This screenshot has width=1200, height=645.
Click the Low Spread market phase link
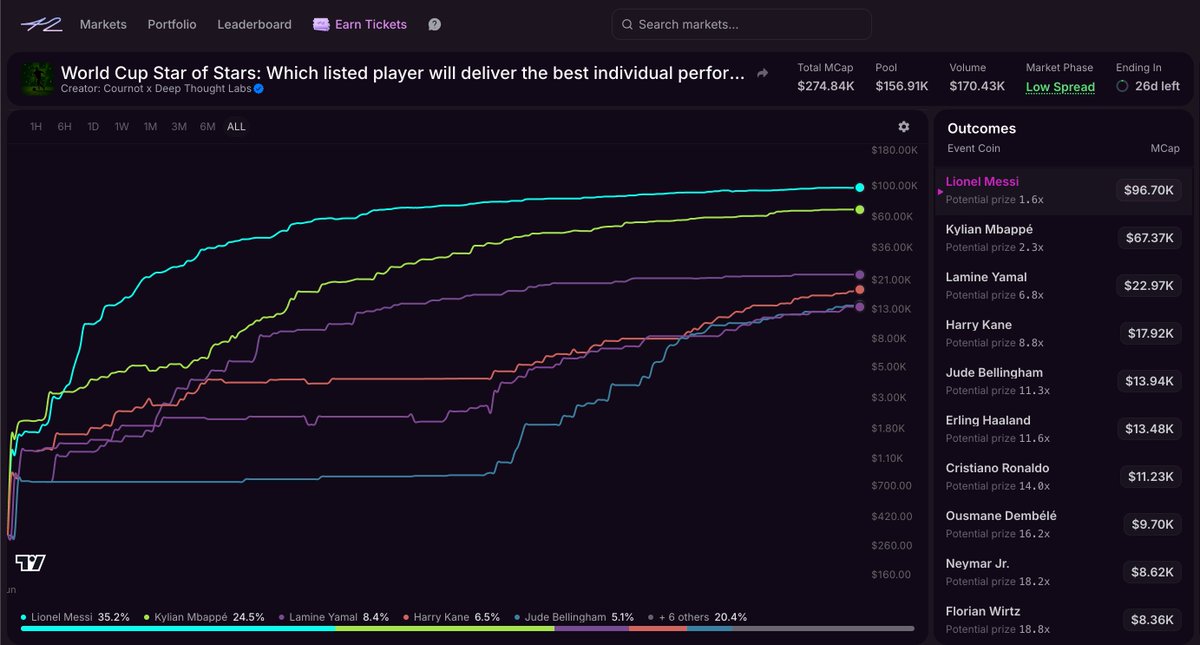coord(1060,87)
